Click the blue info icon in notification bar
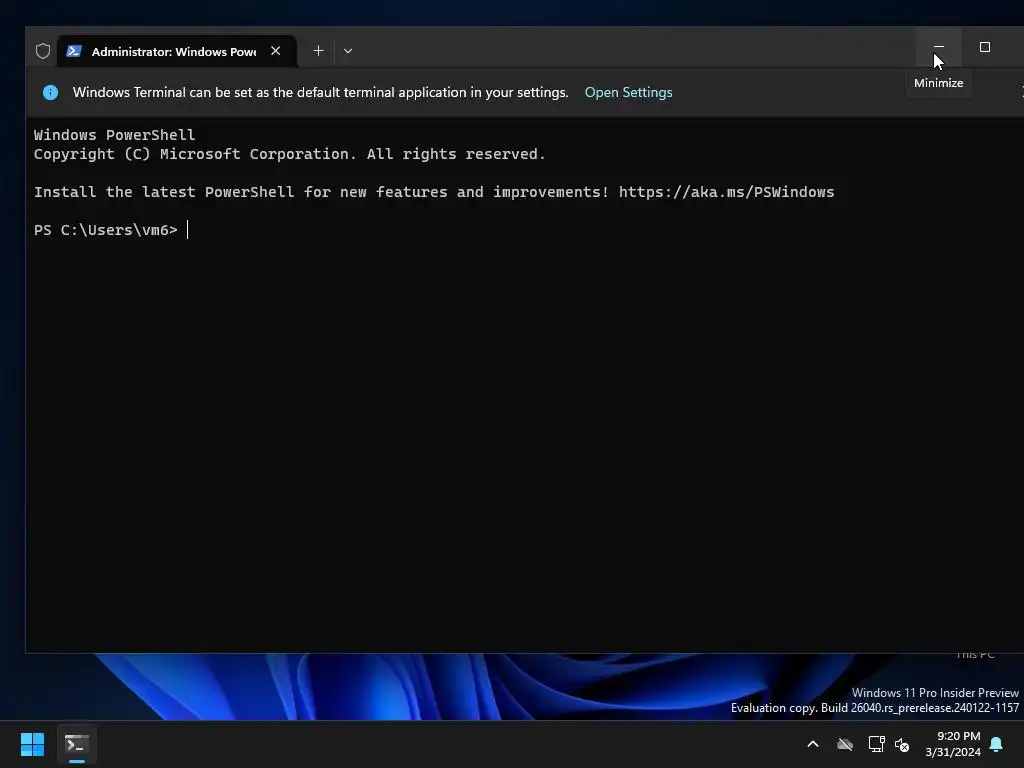 (50, 93)
